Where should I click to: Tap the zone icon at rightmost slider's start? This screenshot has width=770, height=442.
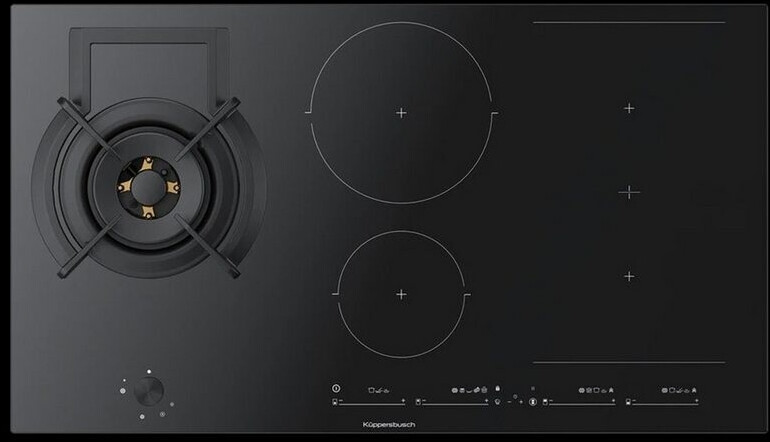(628, 402)
